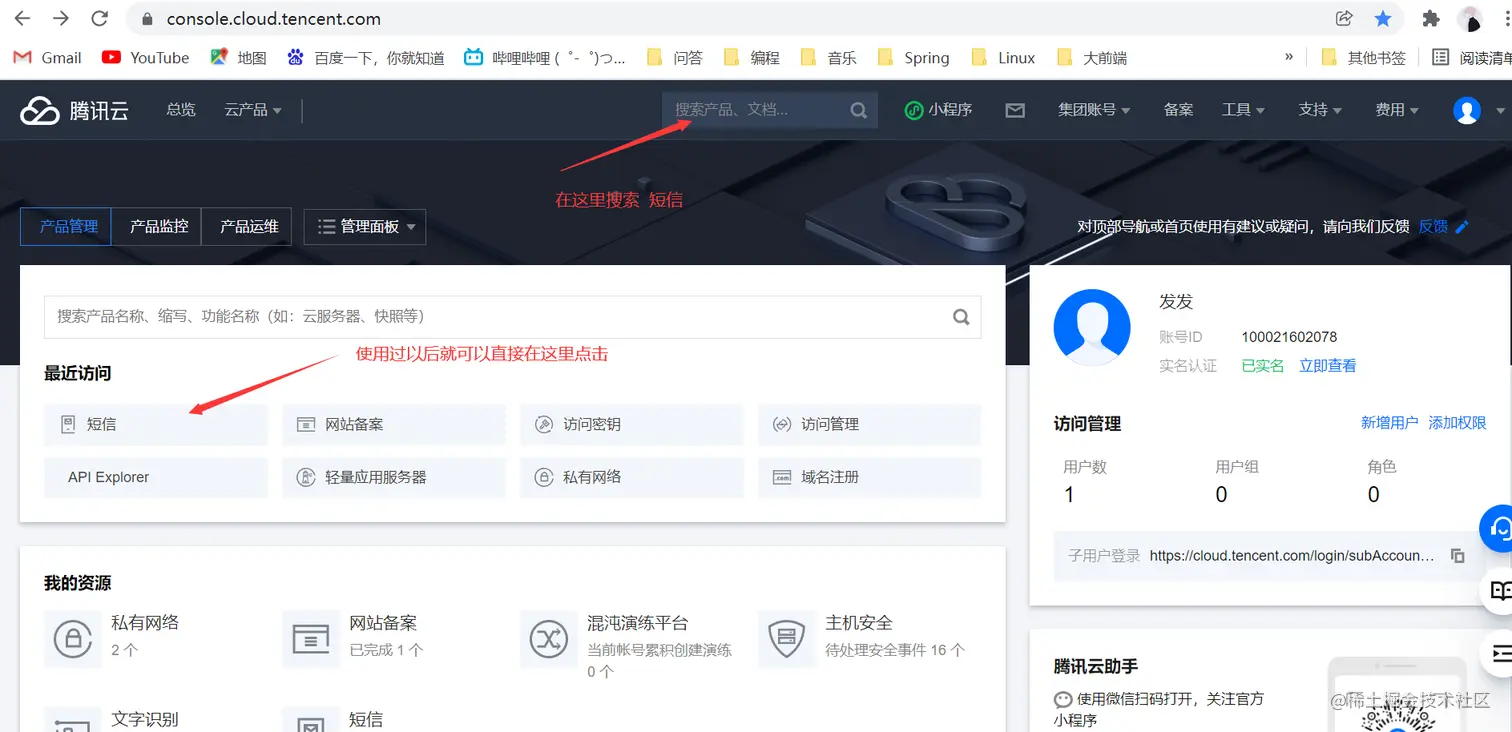Open the 总览 menu item
Image resolution: width=1512 pixels, height=732 pixels.
tap(181, 110)
